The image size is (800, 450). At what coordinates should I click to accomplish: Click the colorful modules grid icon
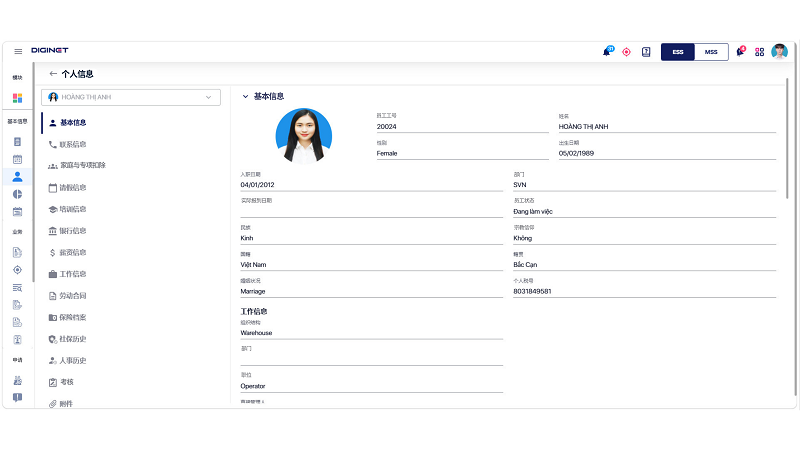coord(17,97)
